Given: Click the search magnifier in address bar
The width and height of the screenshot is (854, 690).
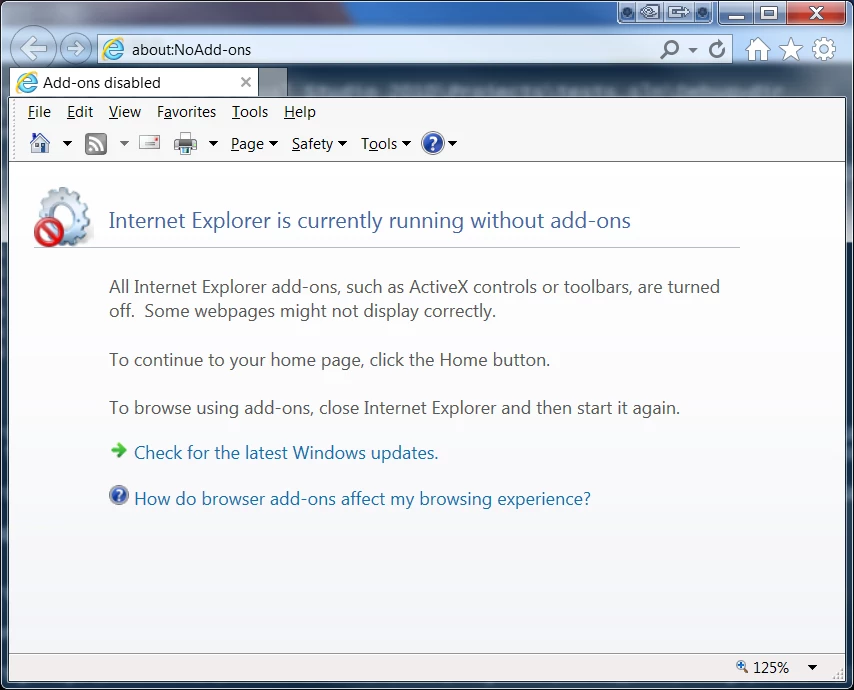Looking at the screenshot, I should (670, 50).
